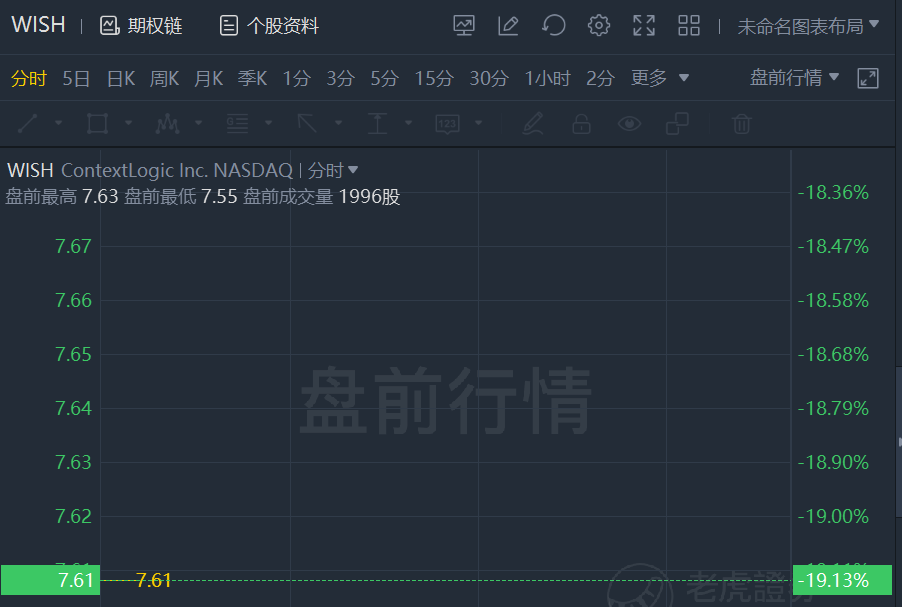
Task: Select the 1小时 interval
Action: tap(547, 78)
